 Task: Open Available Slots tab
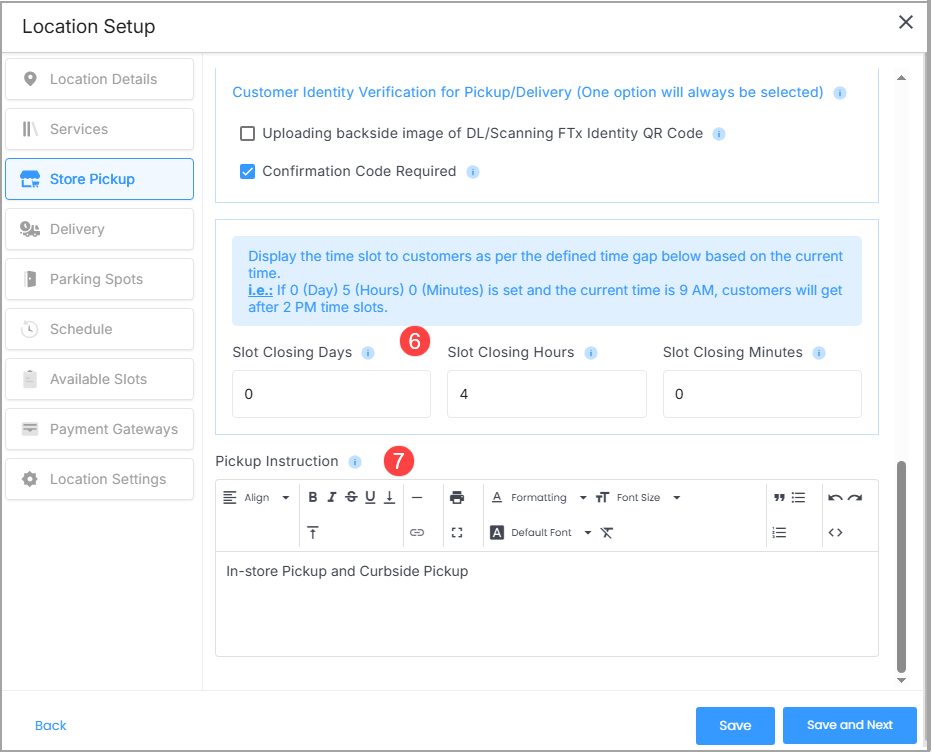pyautogui.click(x=100, y=379)
